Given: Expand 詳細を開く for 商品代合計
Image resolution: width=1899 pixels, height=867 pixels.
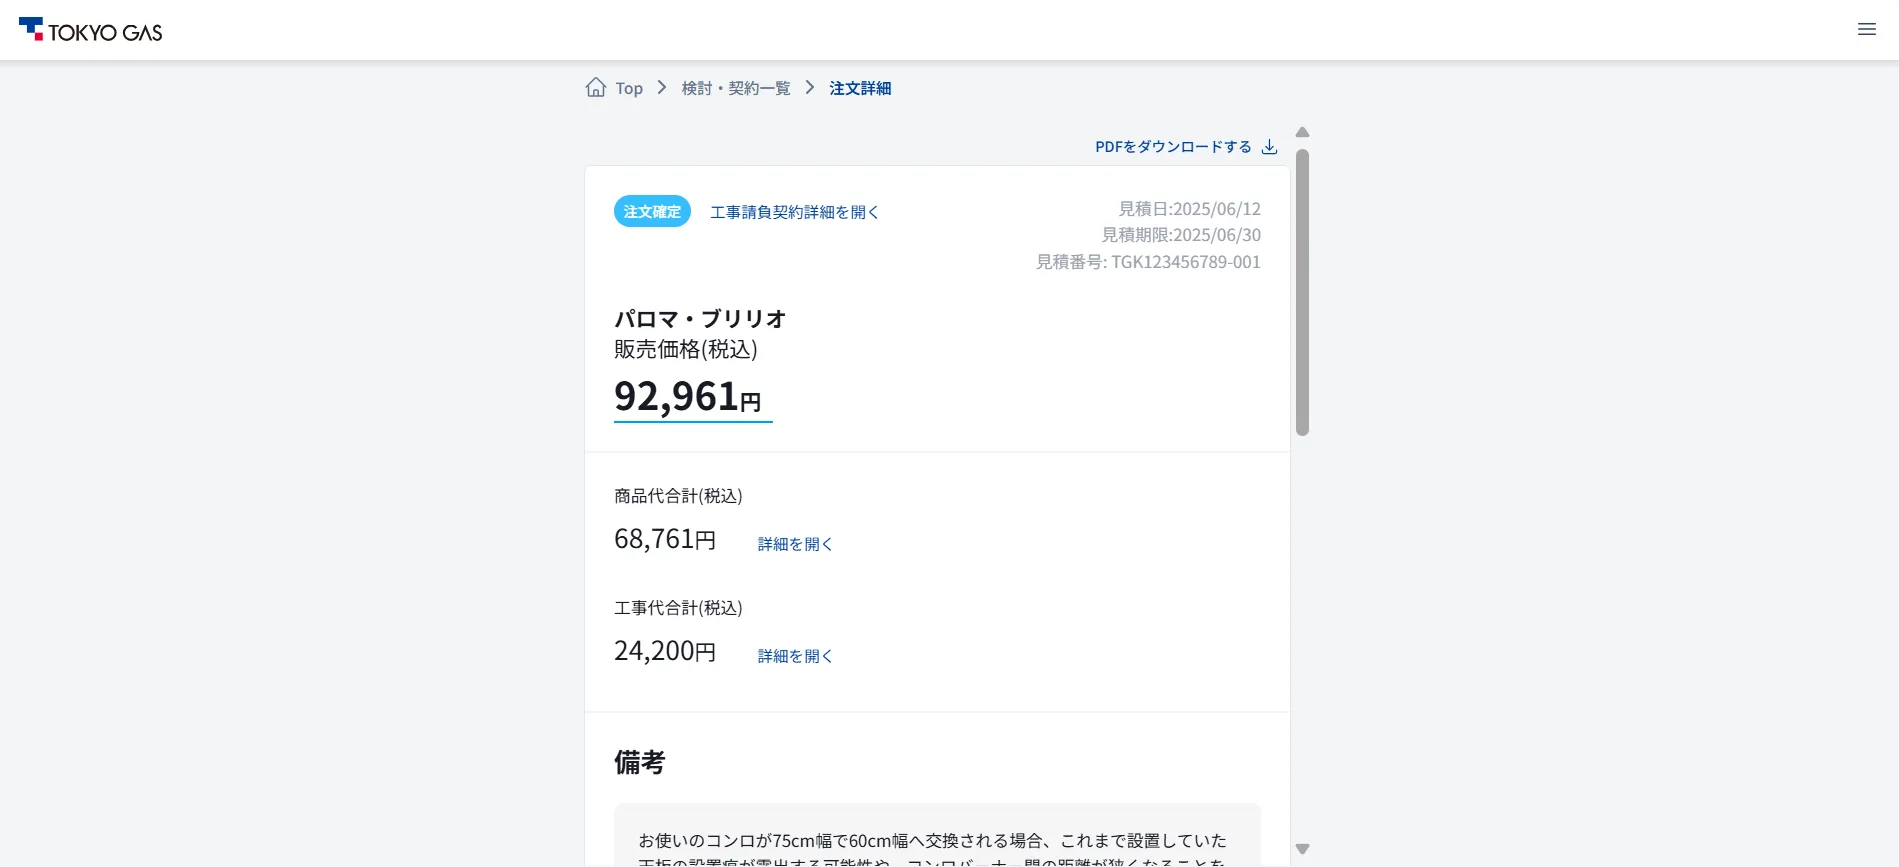Looking at the screenshot, I should (x=795, y=544).
